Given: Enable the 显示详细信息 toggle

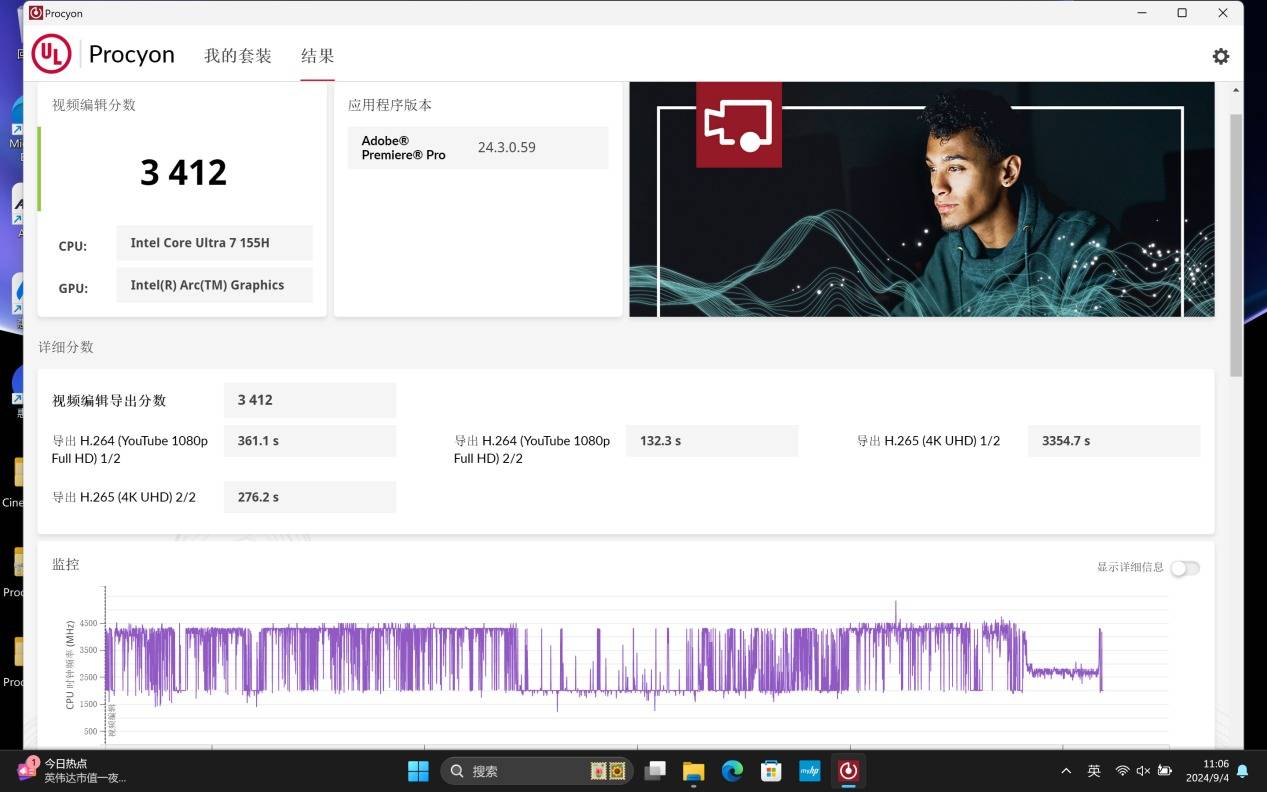Looking at the screenshot, I should tap(1185, 568).
